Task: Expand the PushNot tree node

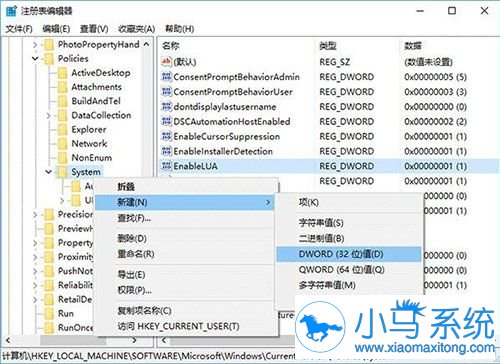Action: pos(35,271)
